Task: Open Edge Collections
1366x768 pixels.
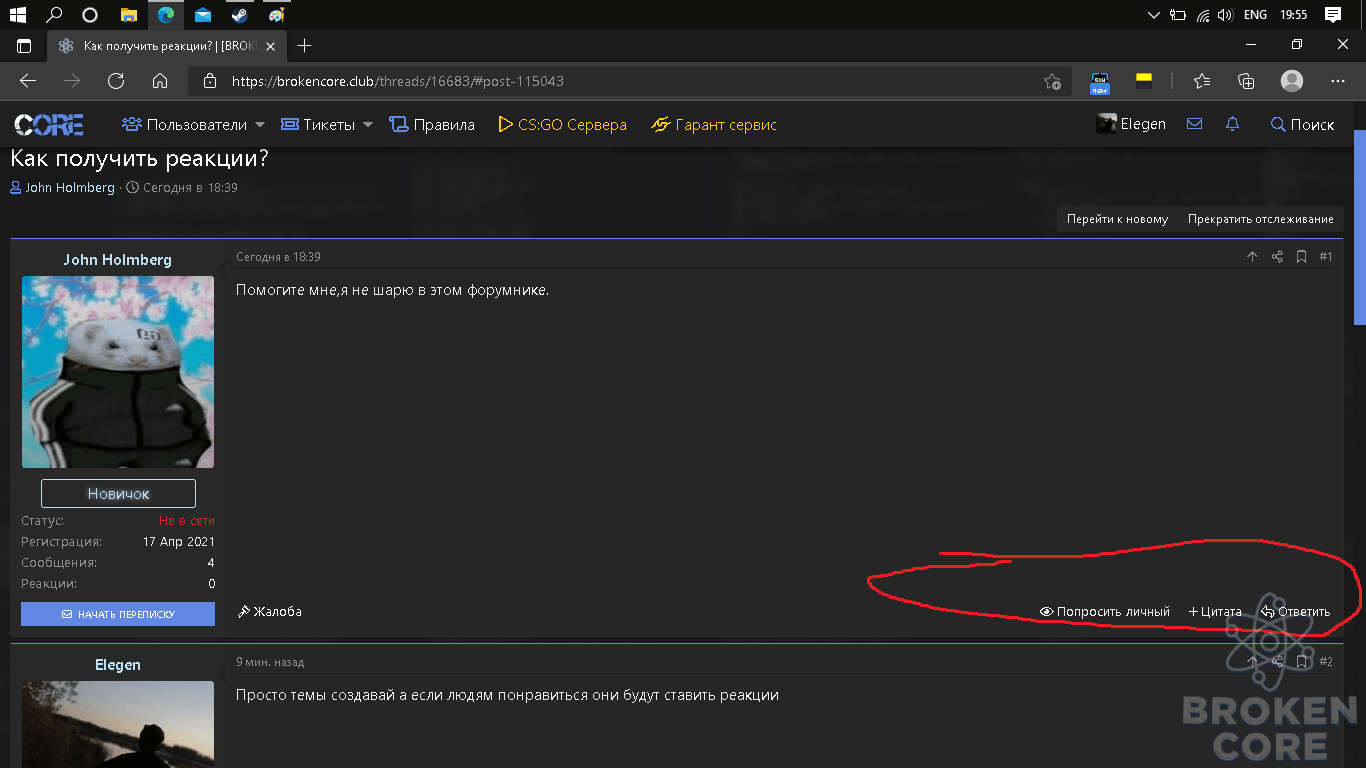Action: coord(1246,81)
